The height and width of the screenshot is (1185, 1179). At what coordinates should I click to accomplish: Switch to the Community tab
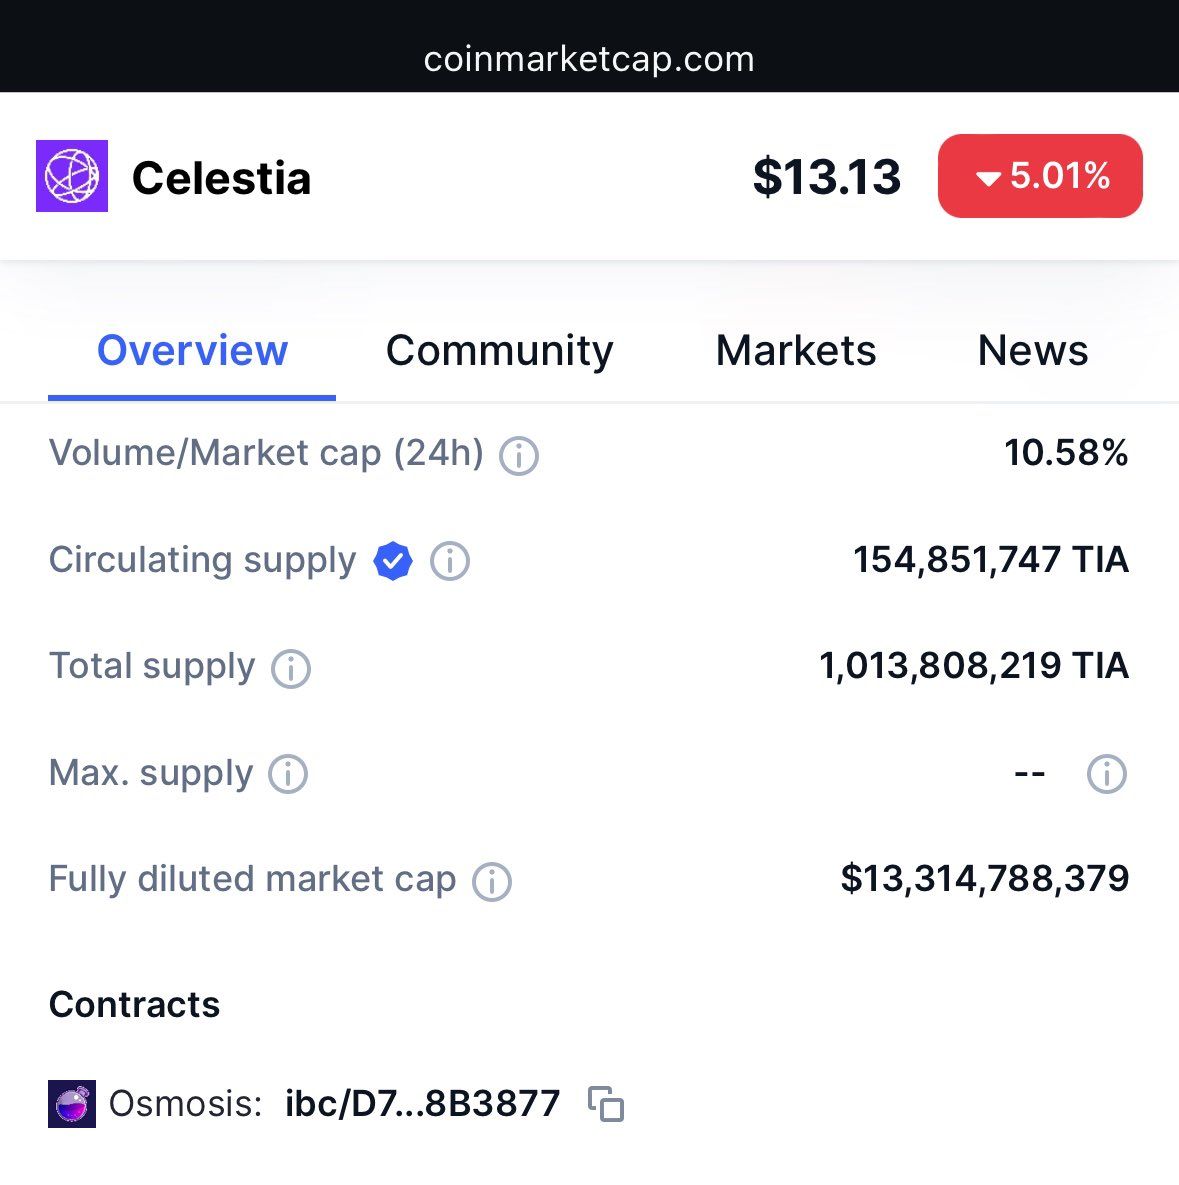[499, 351]
